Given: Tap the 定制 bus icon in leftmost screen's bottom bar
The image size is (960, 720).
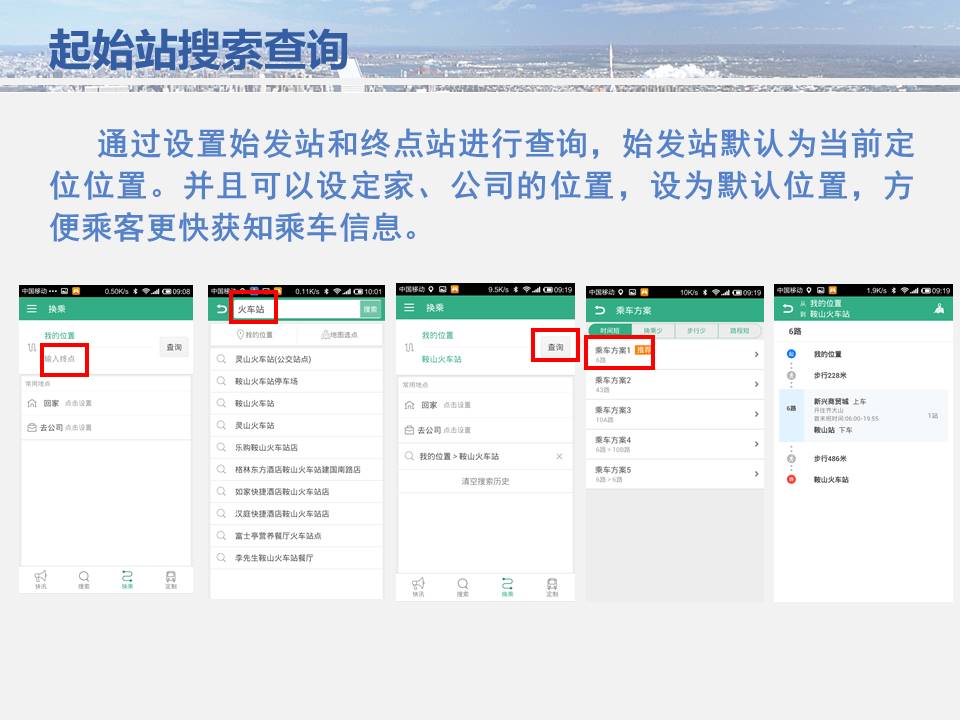Looking at the screenshot, I should pyautogui.click(x=171, y=579).
